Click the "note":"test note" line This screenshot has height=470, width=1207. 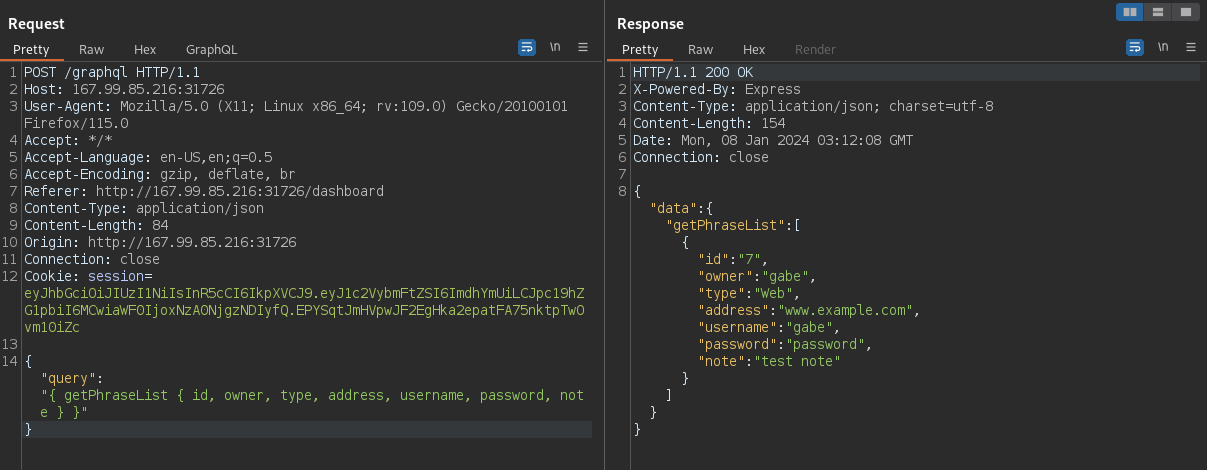(x=769, y=361)
